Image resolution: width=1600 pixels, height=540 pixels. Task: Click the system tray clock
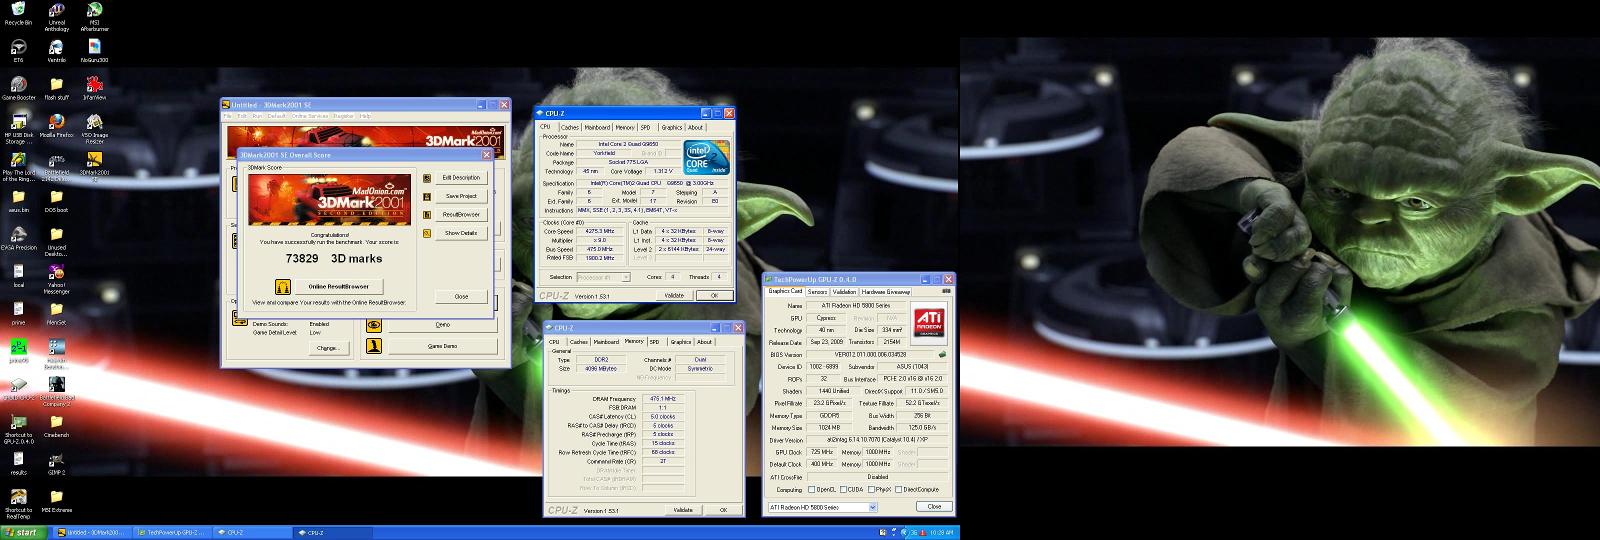pyautogui.click(x=941, y=532)
